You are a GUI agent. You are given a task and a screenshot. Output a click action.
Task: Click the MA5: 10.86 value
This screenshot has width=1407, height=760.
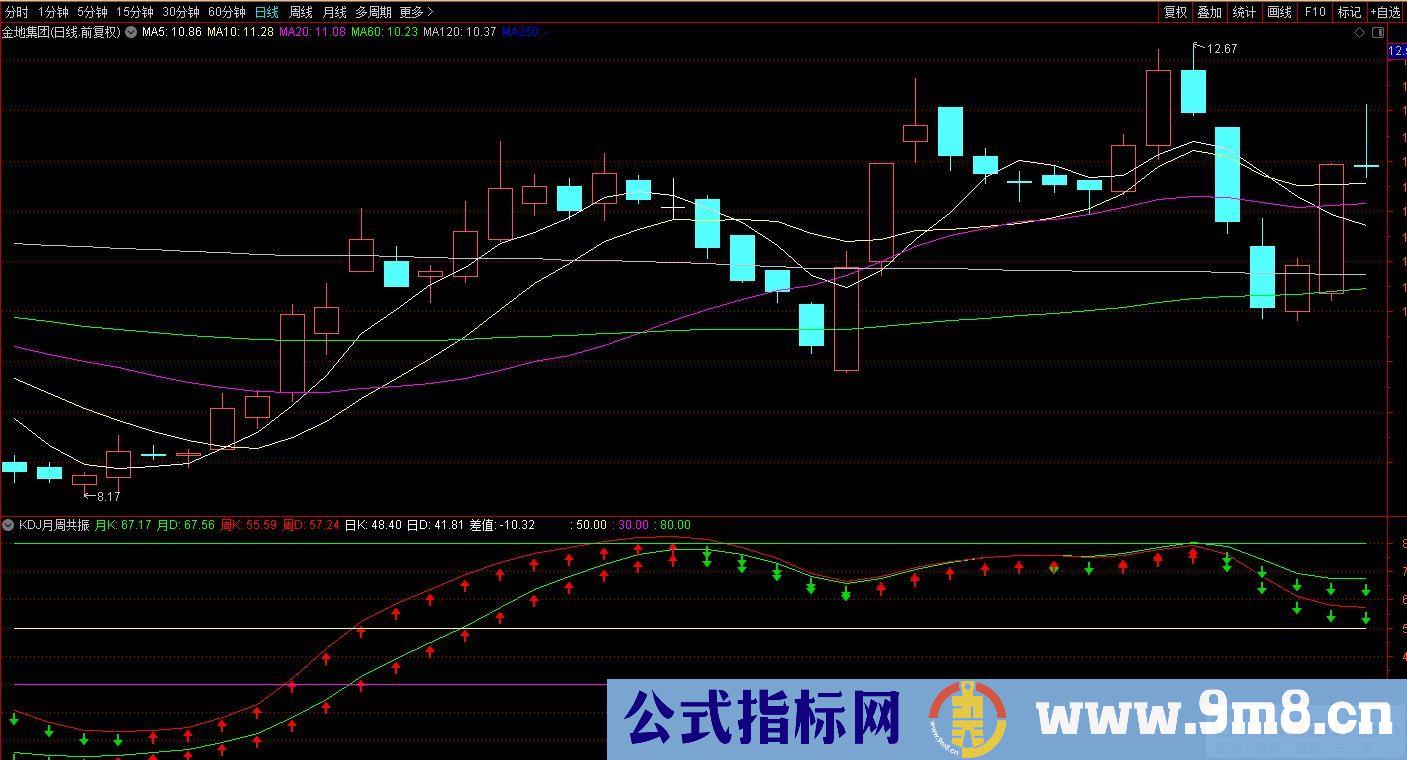click(172, 32)
